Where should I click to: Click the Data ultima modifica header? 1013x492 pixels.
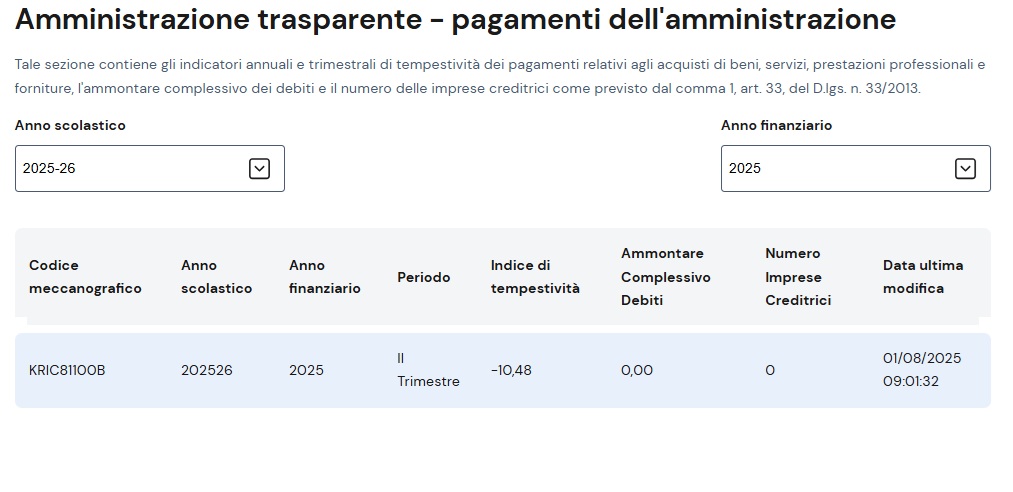[x=923, y=277]
